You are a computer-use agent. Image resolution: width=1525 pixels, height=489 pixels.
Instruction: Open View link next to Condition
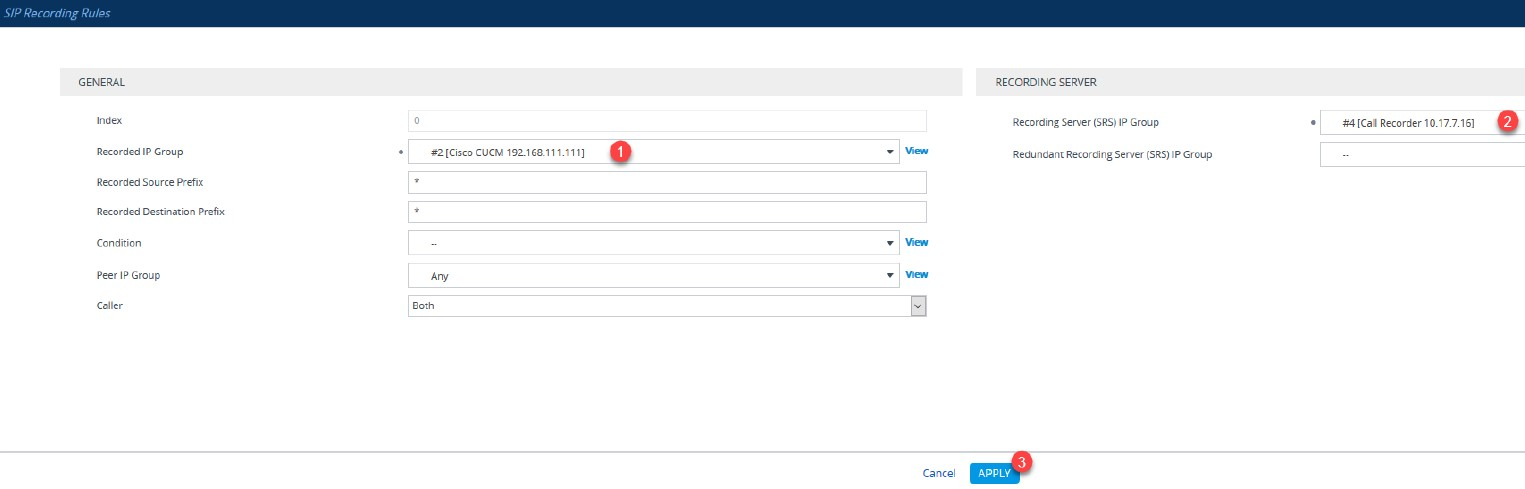click(916, 242)
